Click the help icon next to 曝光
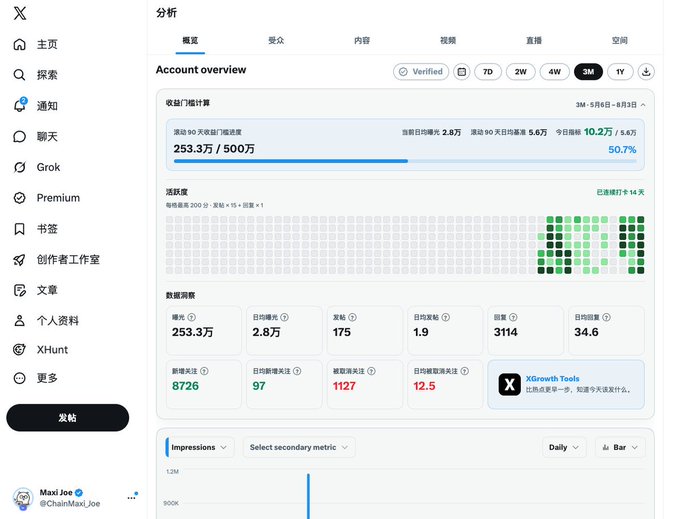The image size is (680, 519). pyautogui.click(x=191, y=317)
